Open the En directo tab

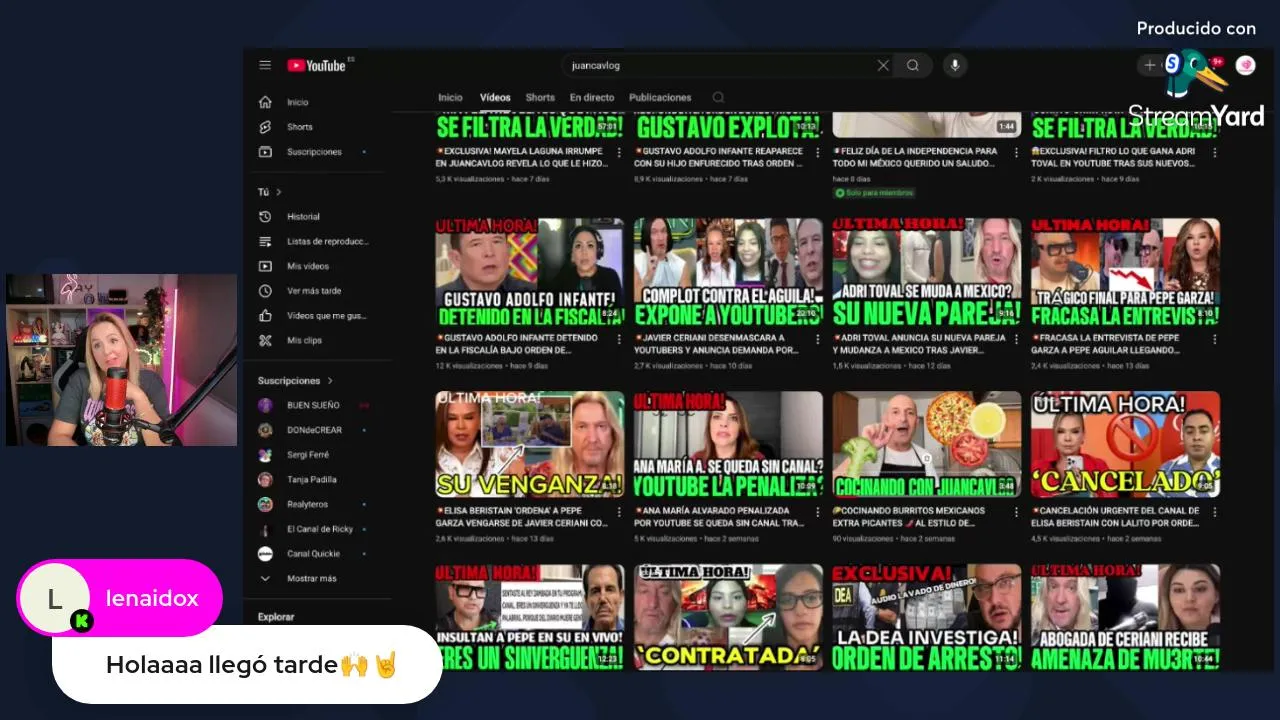point(592,97)
